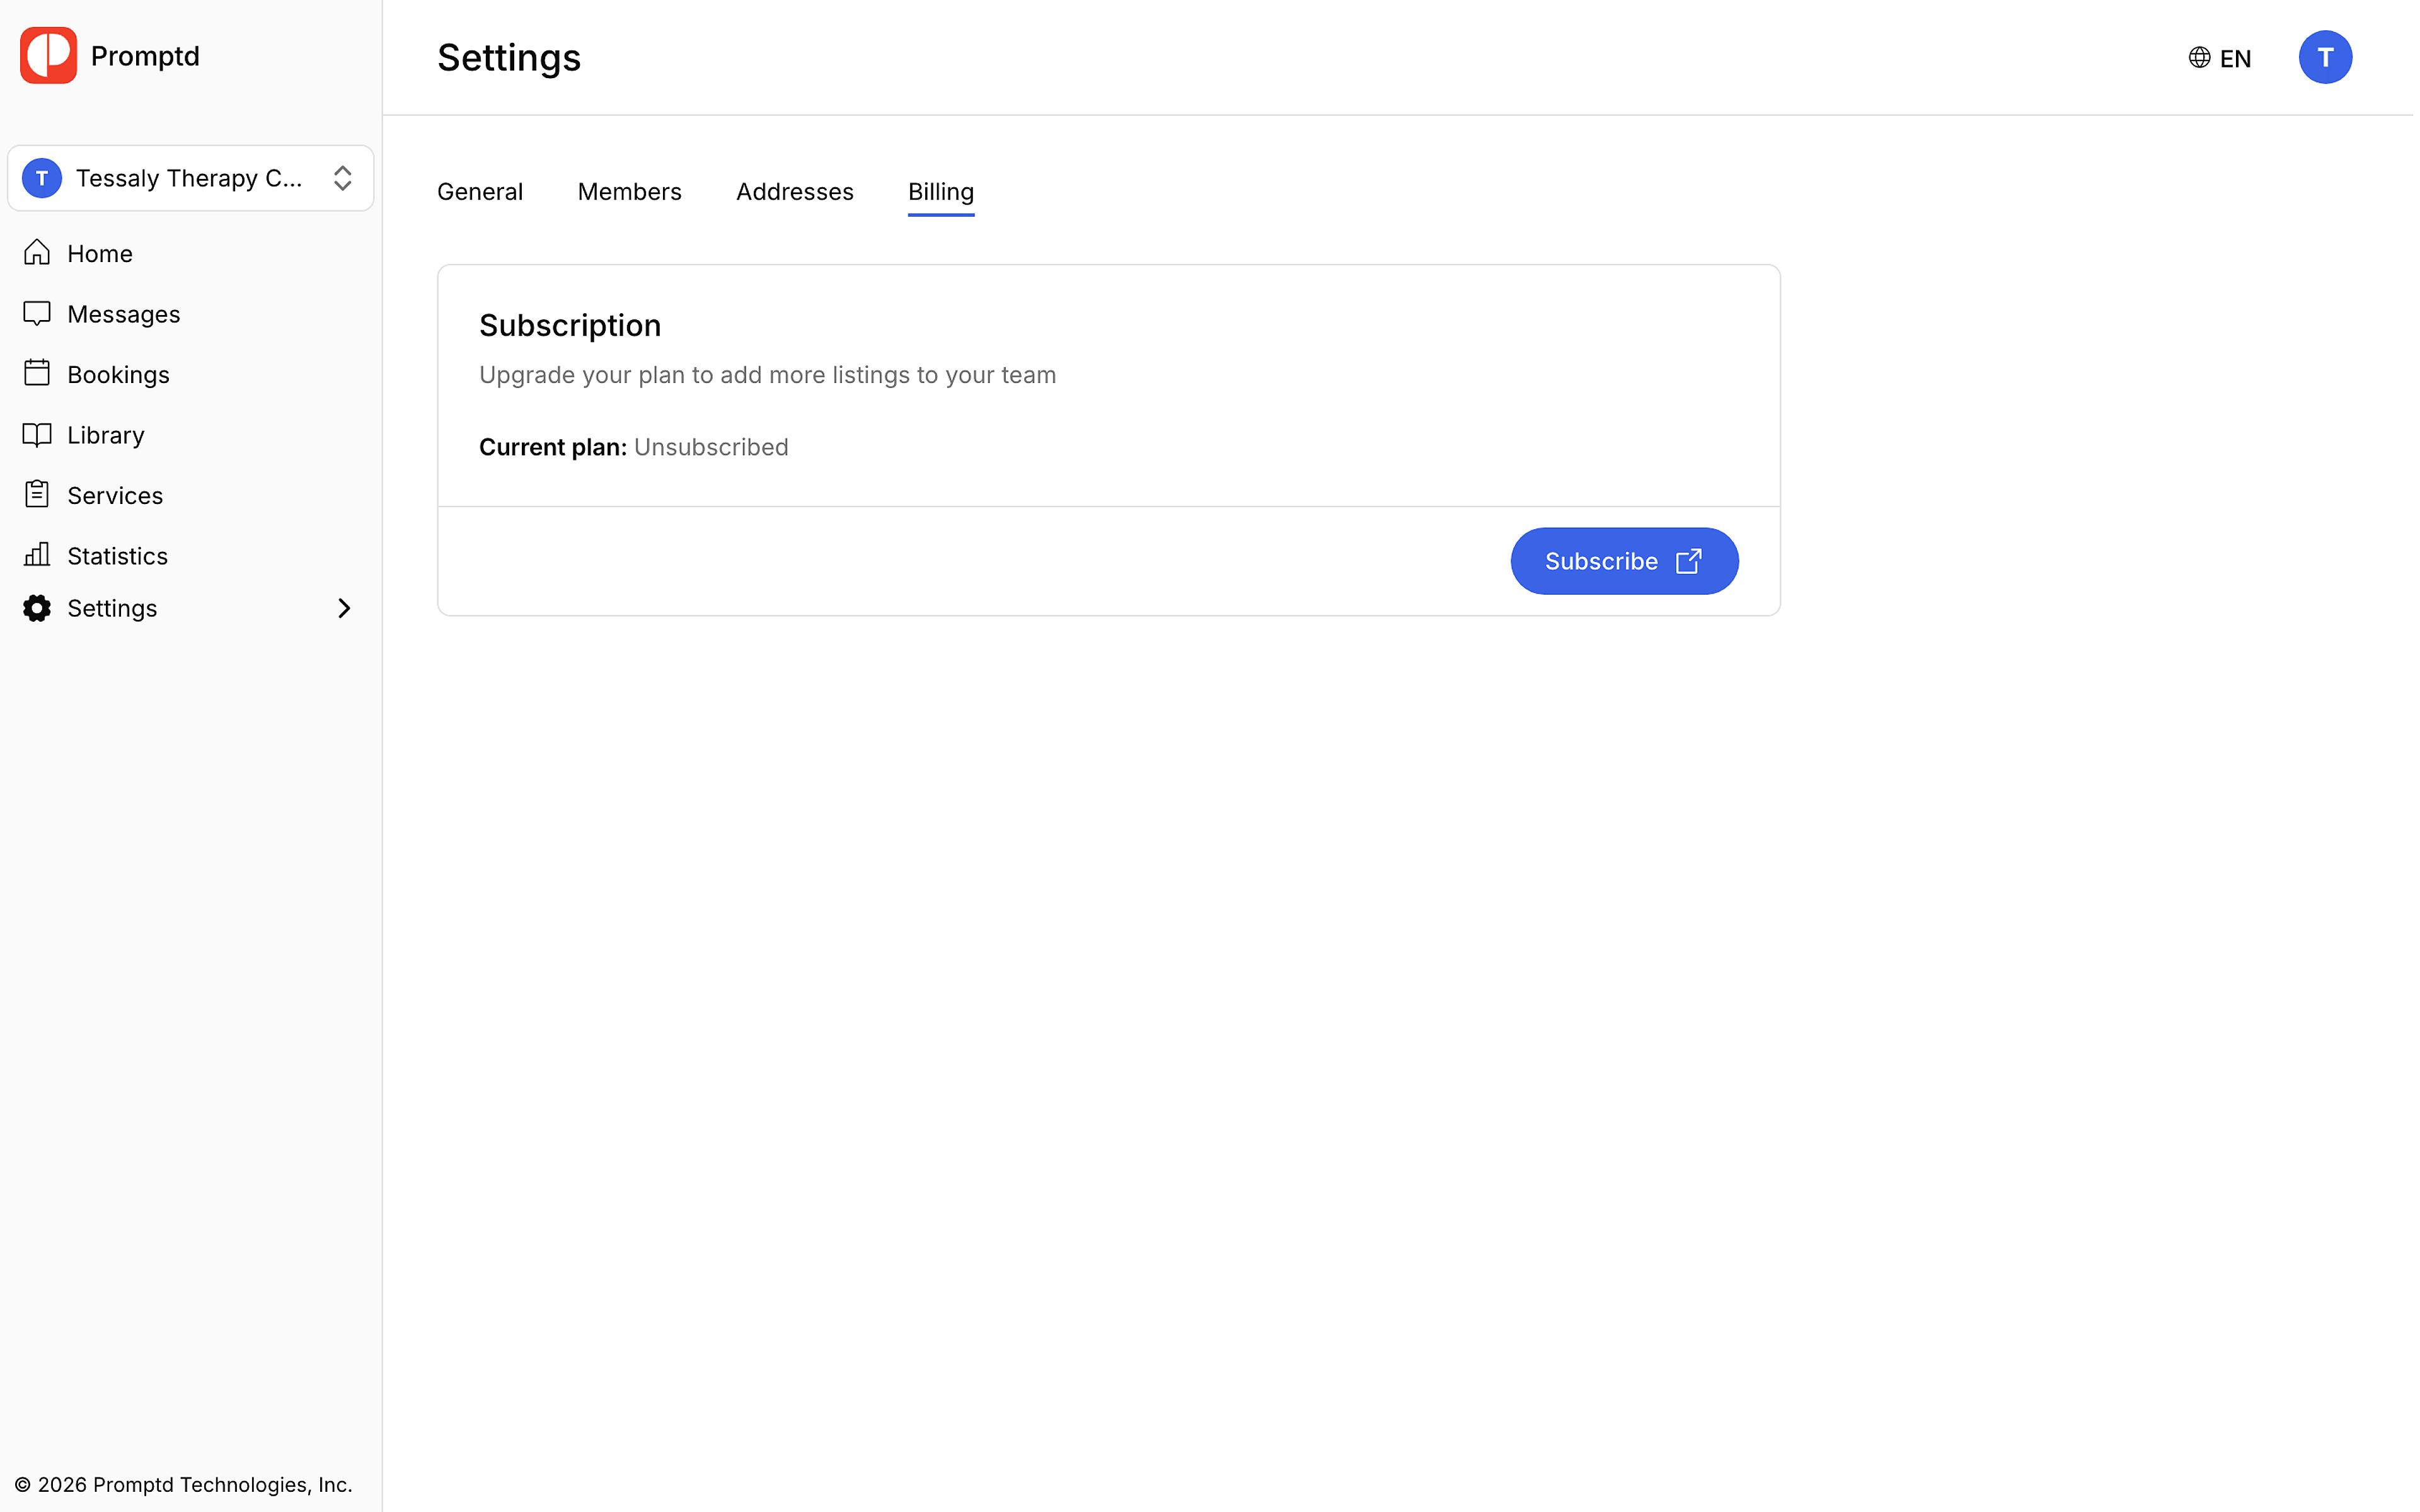Click the Library book icon

coord(37,435)
